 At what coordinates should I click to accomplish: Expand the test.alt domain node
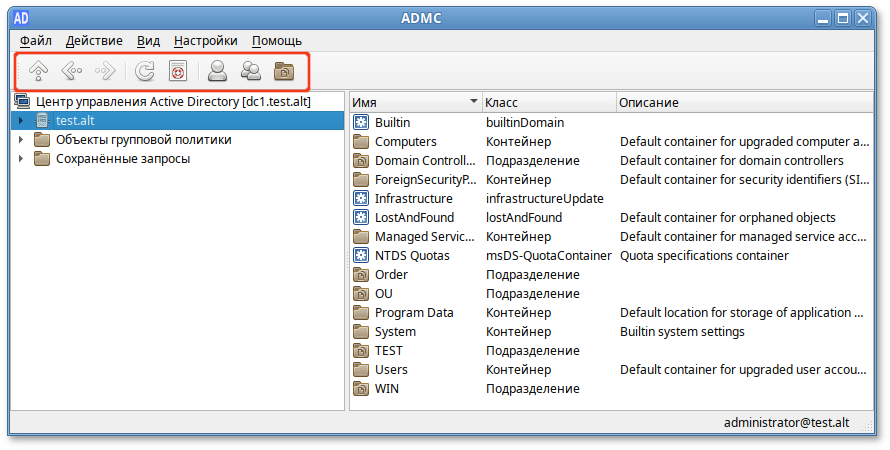coord(21,121)
